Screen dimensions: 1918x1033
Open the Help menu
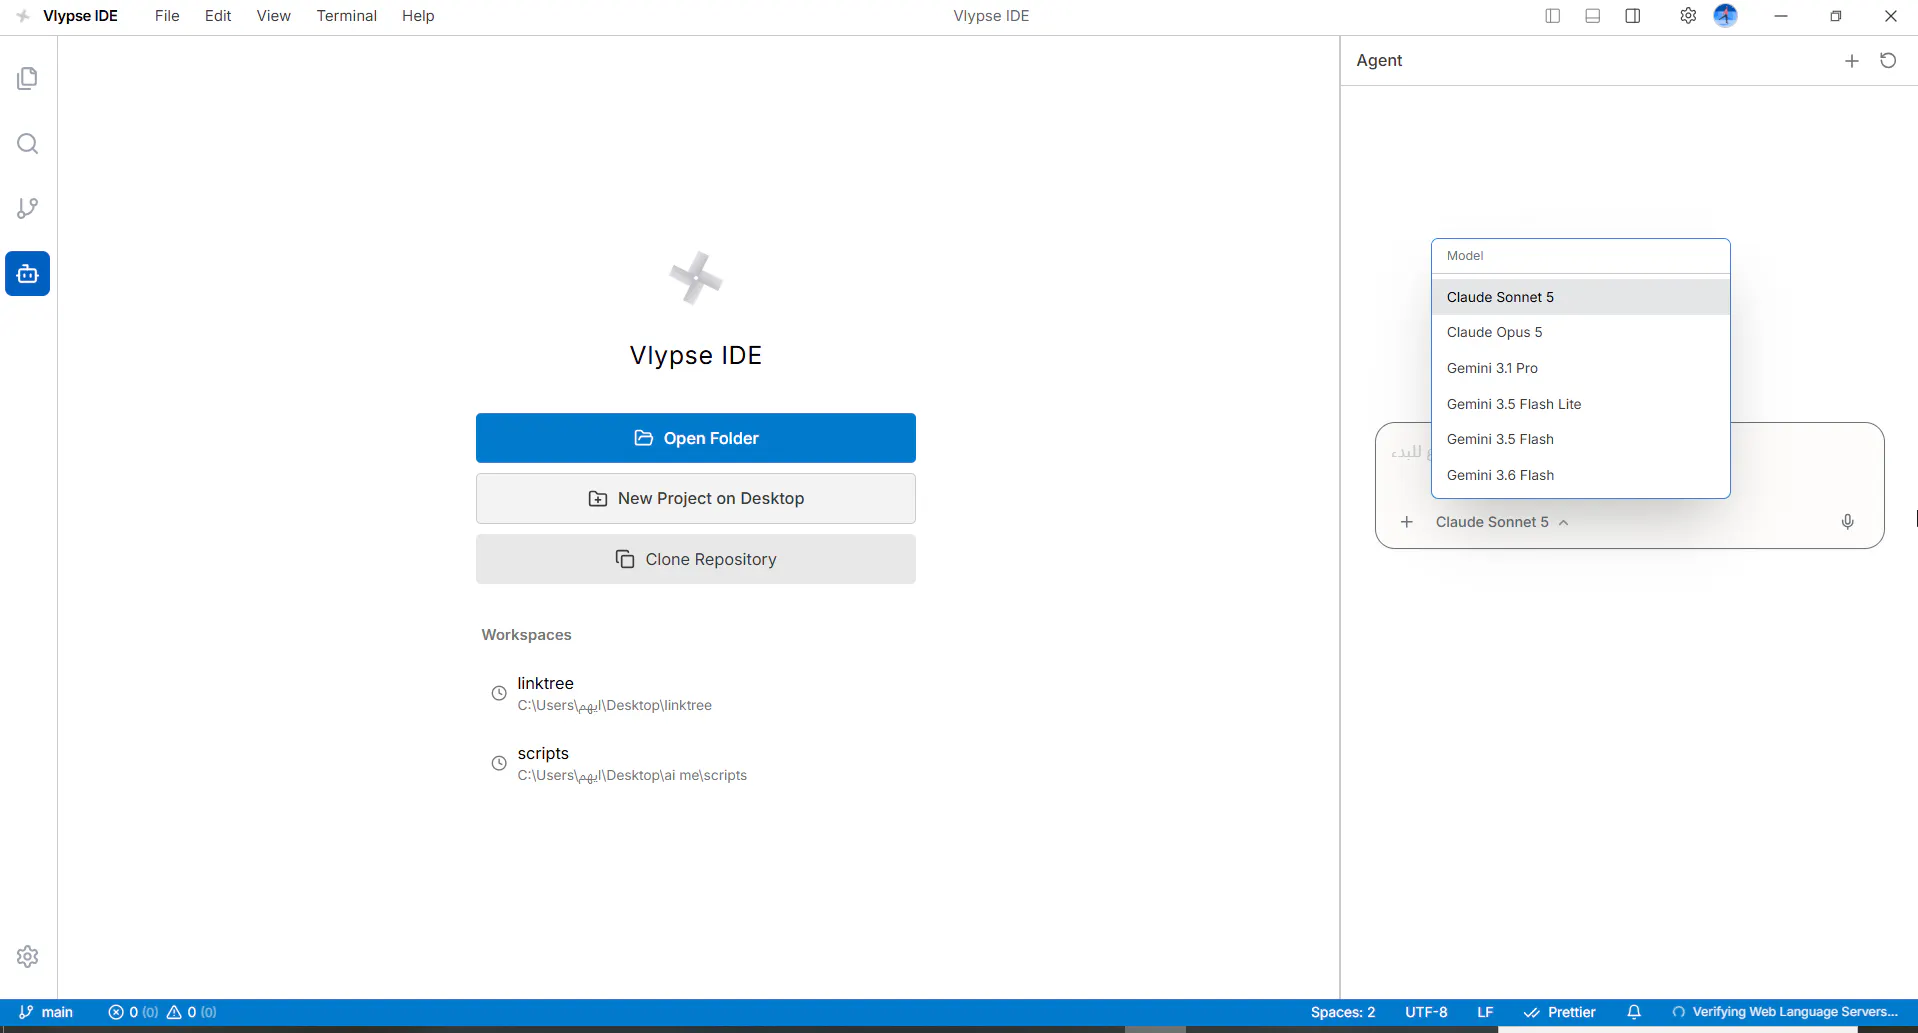click(418, 16)
